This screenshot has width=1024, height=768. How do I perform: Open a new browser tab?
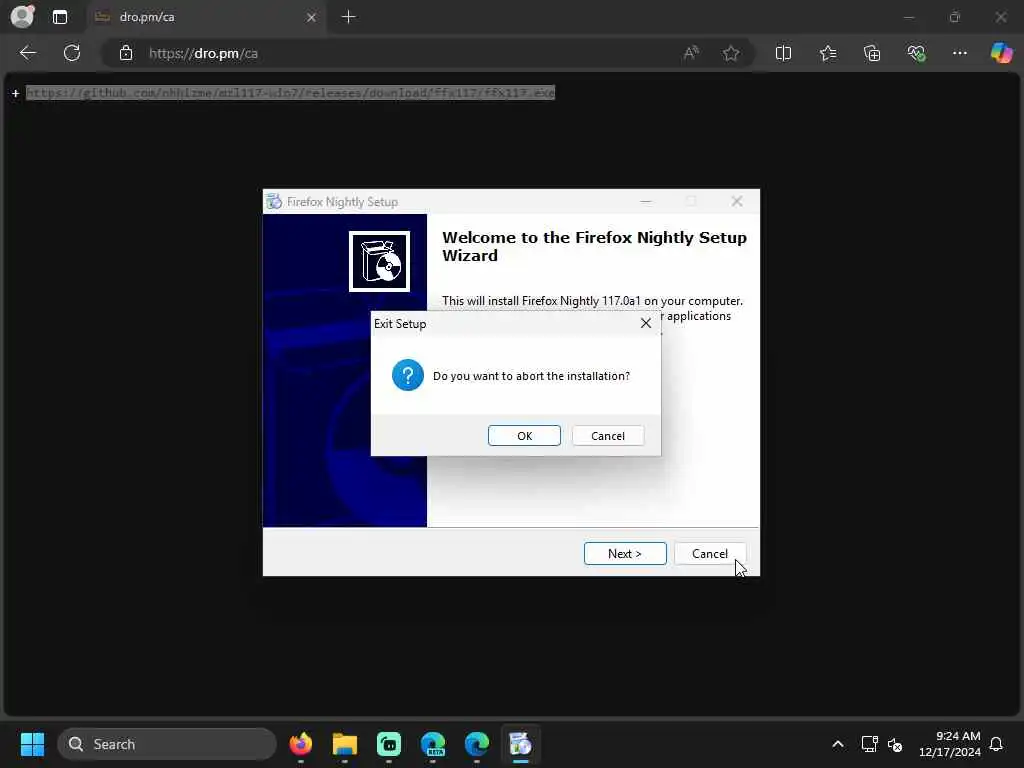coord(349,17)
